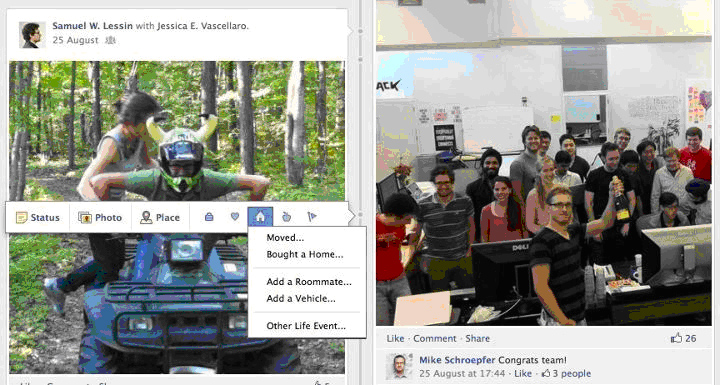720x385 pixels.
Task: Open the Health and Wellness apple icon
Action: [x=287, y=216]
